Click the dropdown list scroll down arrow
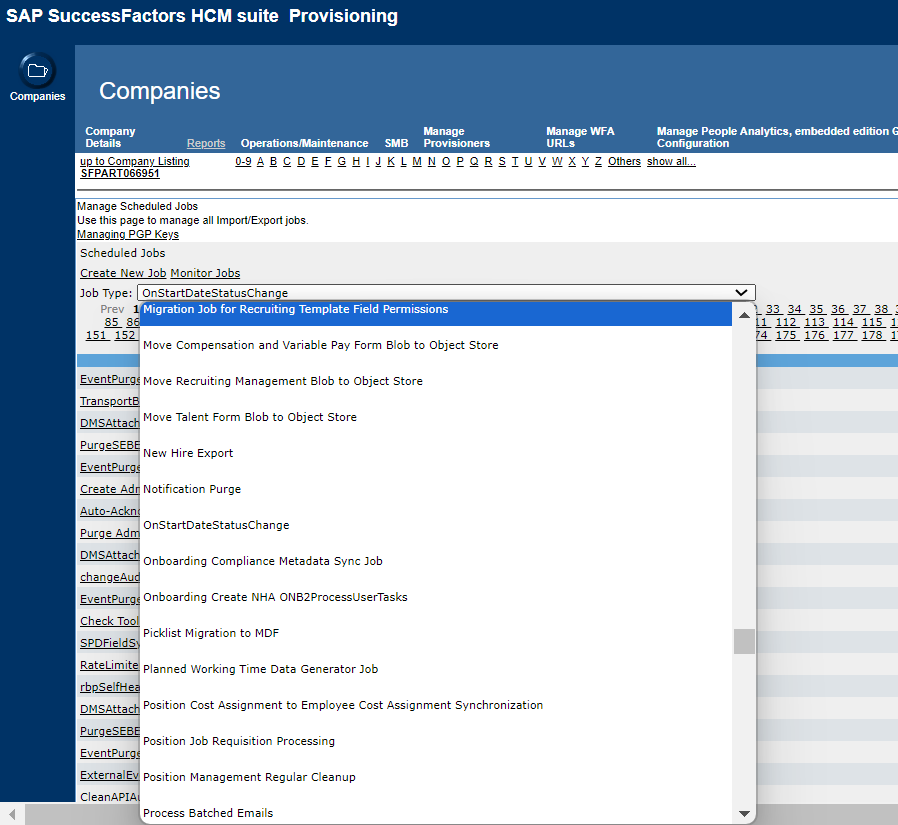Screen dimensions: 898x825 [744, 814]
